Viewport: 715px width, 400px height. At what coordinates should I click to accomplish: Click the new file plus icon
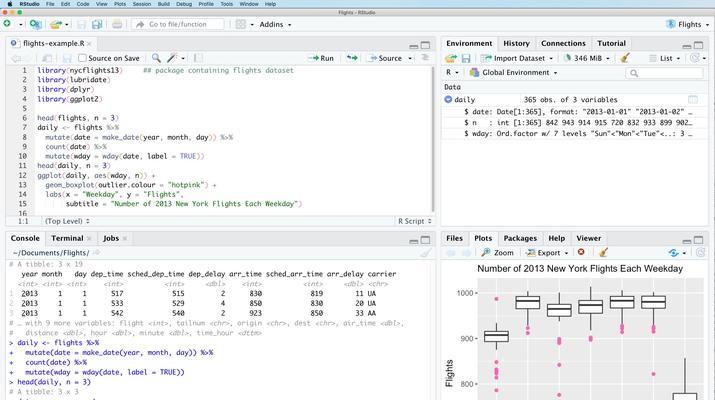point(7,24)
